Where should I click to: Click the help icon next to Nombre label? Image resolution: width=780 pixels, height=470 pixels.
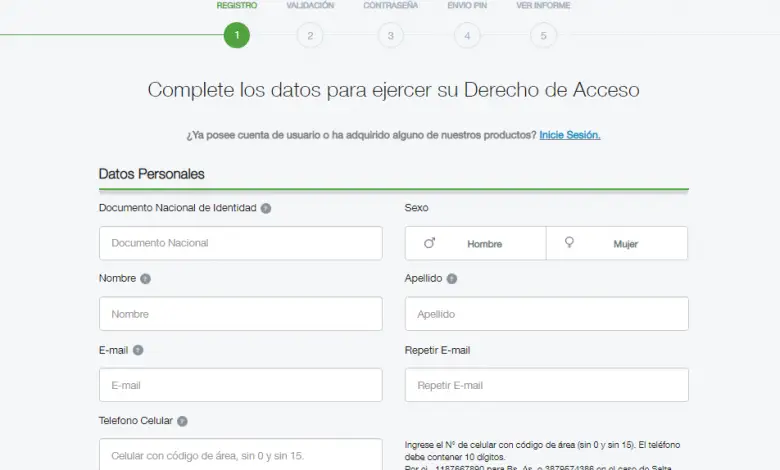point(145,279)
